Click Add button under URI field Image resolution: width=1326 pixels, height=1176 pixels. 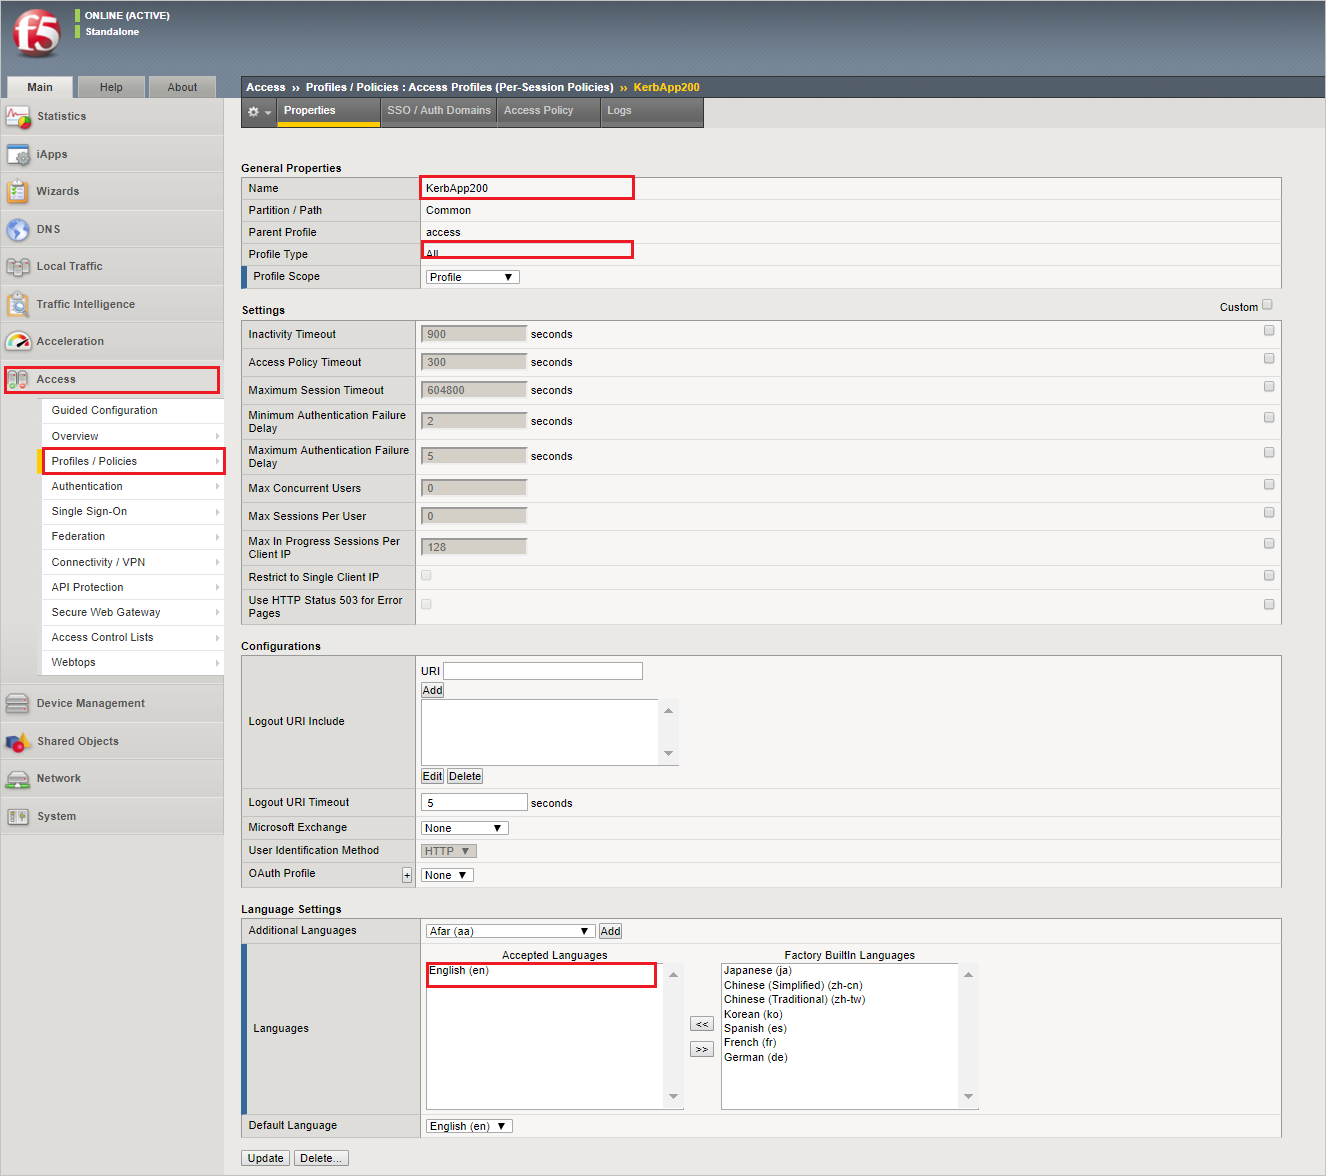click(x=432, y=690)
